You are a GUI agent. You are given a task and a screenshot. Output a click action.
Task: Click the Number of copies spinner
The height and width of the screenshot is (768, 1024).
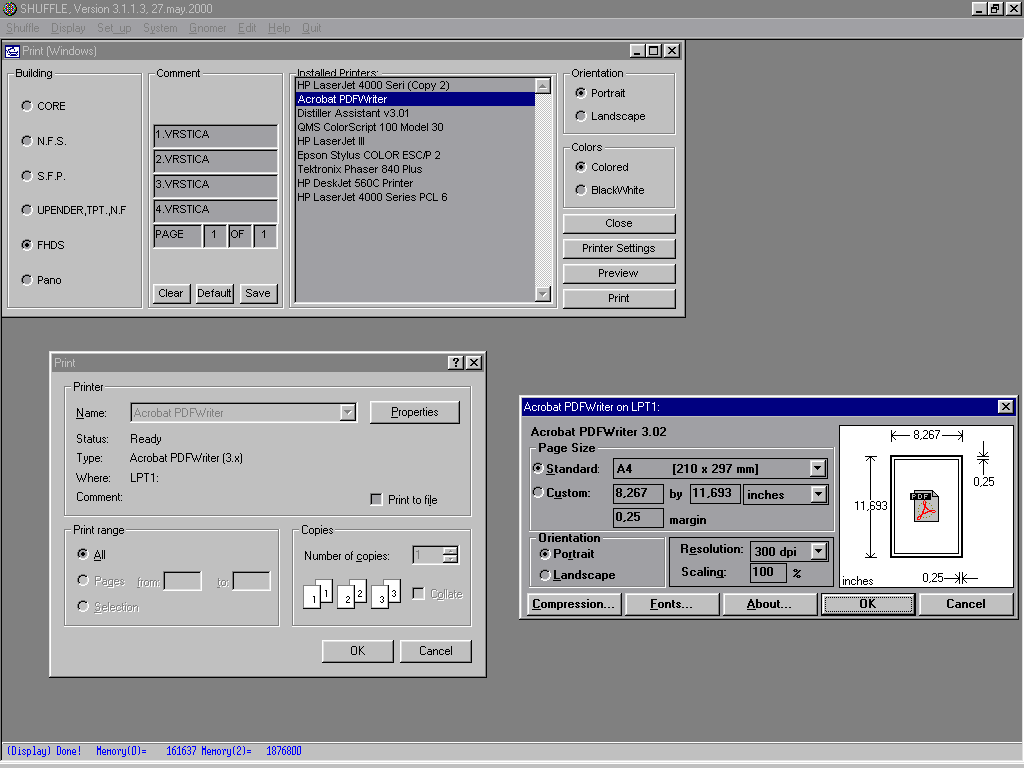pyautogui.click(x=451, y=555)
